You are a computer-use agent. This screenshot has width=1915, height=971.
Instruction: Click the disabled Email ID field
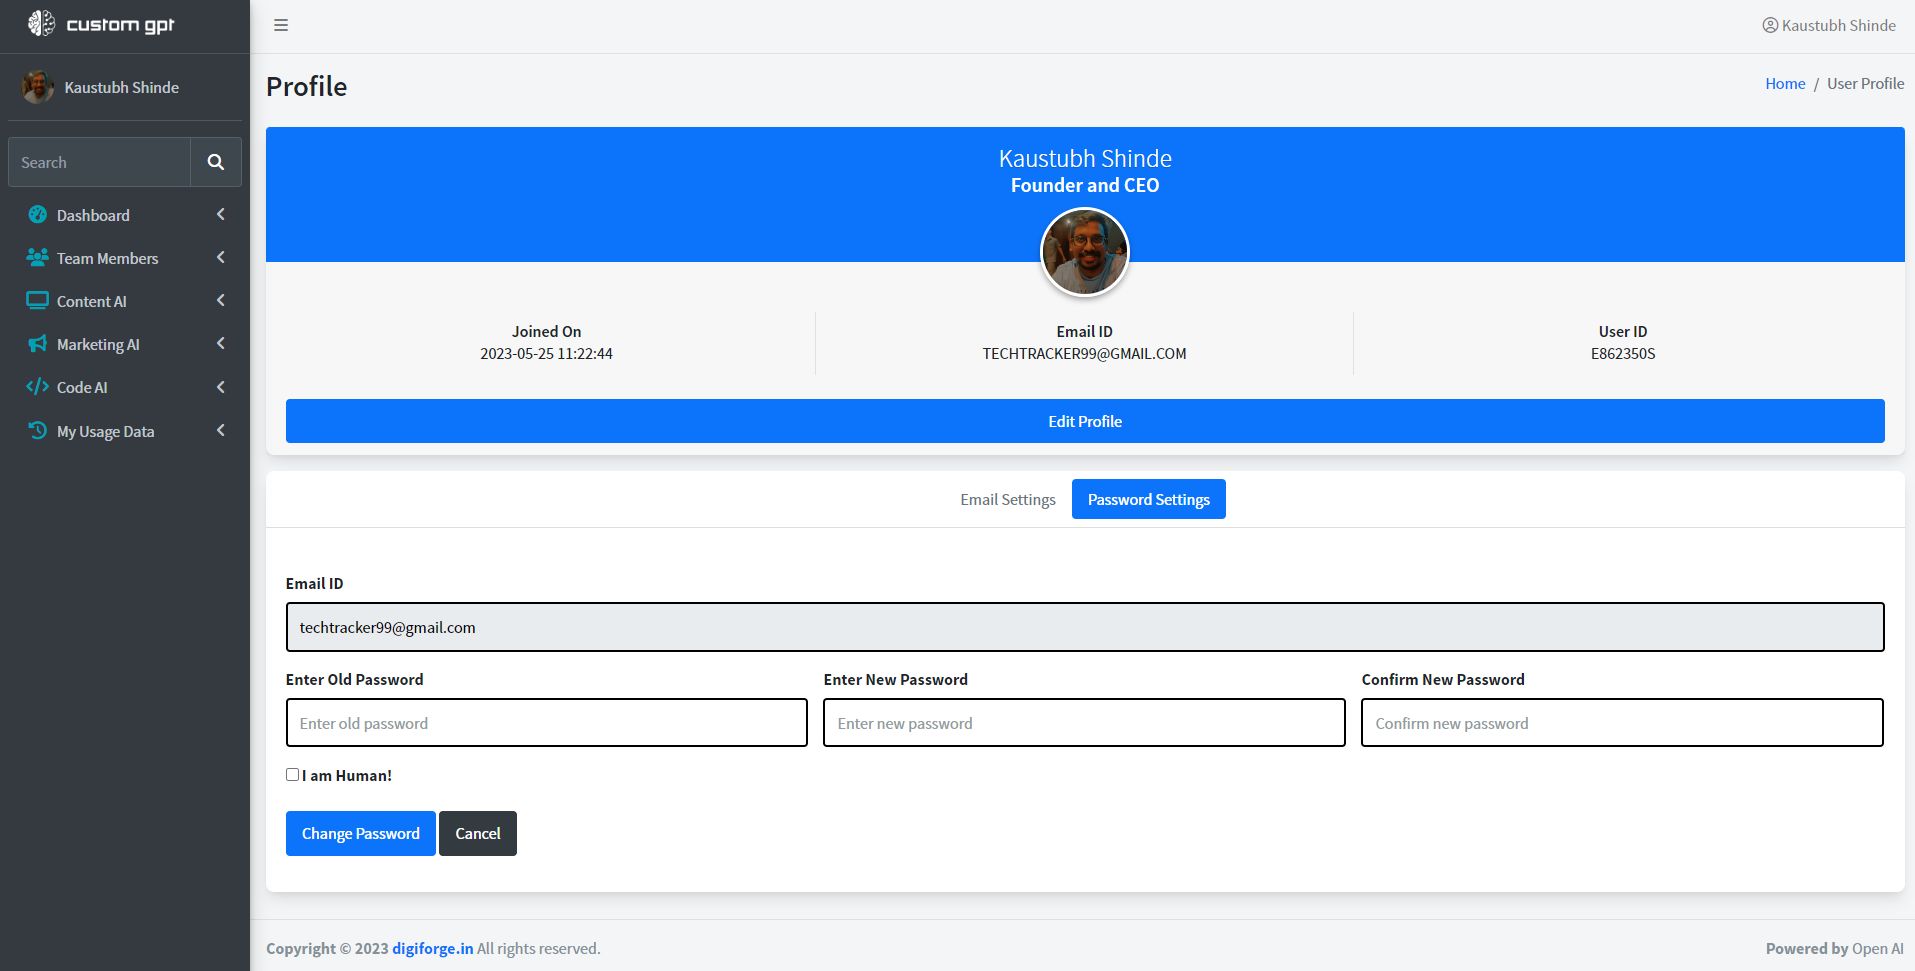coord(1085,627)
